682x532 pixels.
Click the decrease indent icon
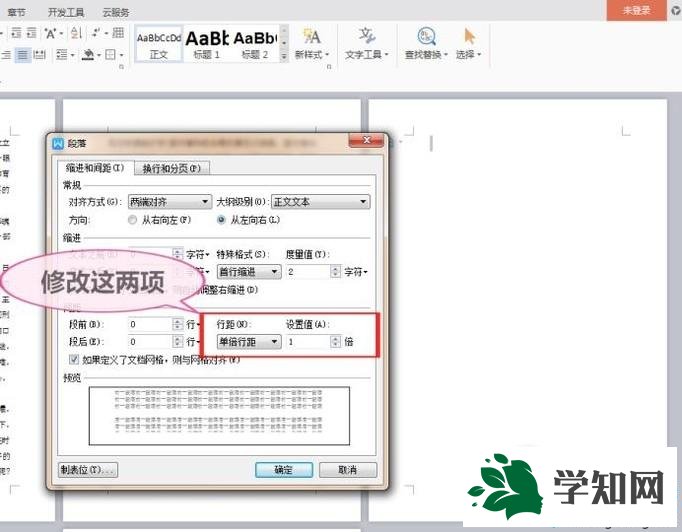click(x=16, y=33)
